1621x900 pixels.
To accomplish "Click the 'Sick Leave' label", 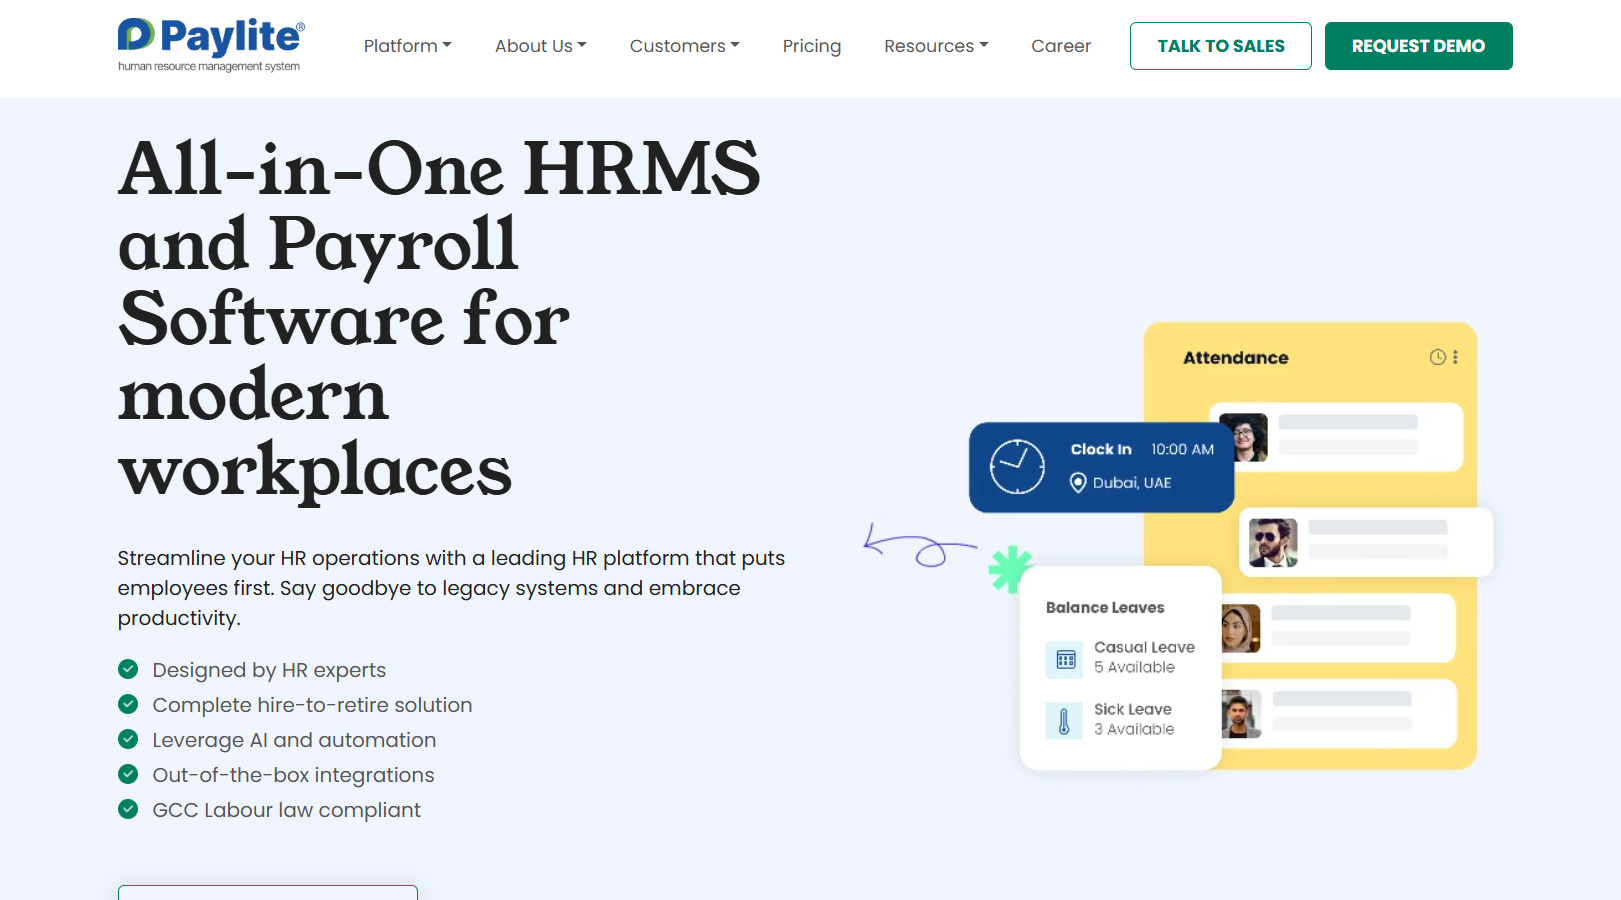I will (1133, 709).
